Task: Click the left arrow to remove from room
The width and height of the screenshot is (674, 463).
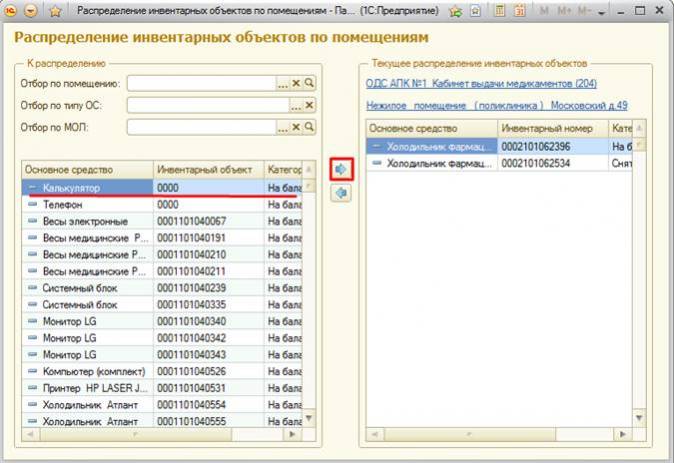Action: [x=341, y=193]
